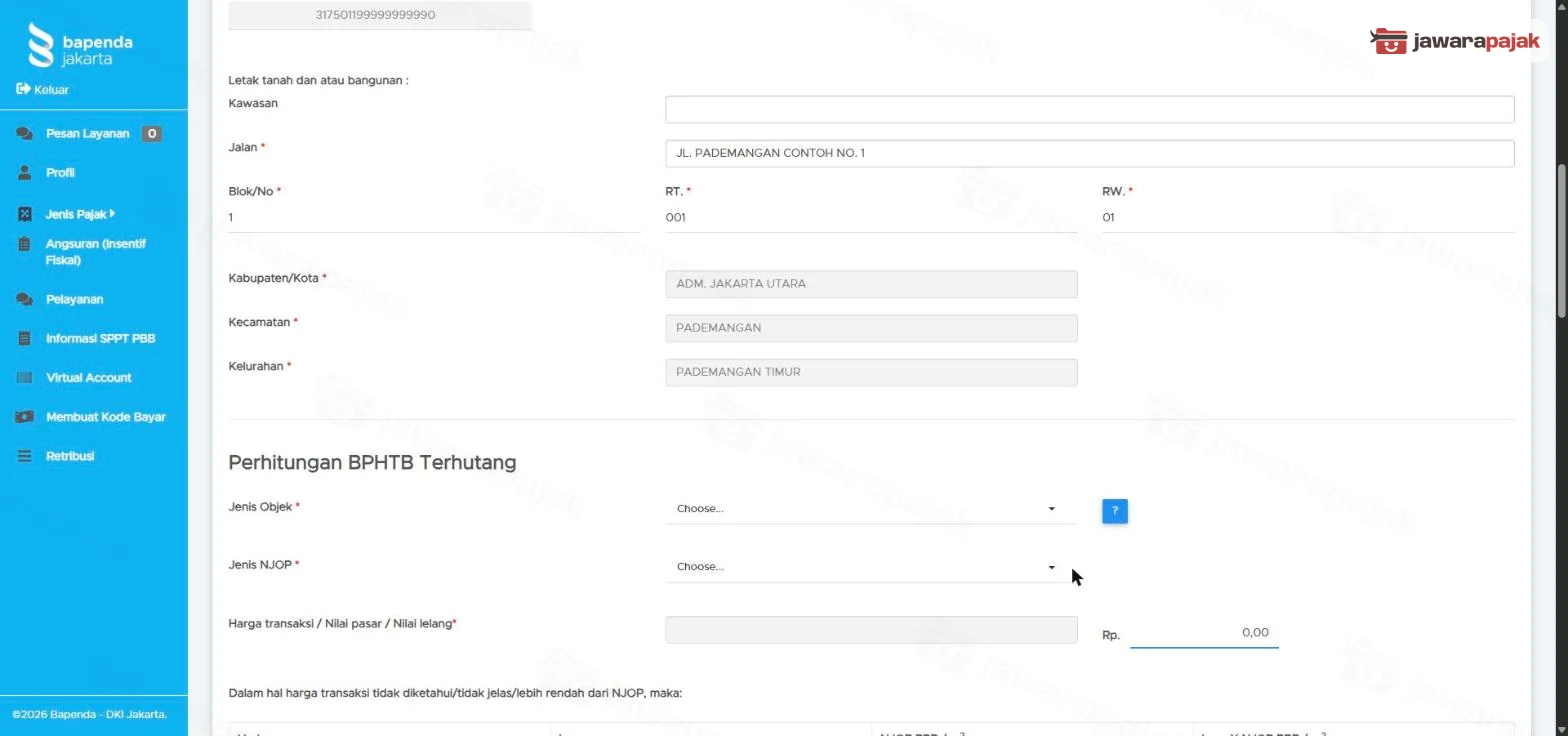
Task: Click the Membuat Kode Bayar money icon
Action: click(x=24, y=417)
